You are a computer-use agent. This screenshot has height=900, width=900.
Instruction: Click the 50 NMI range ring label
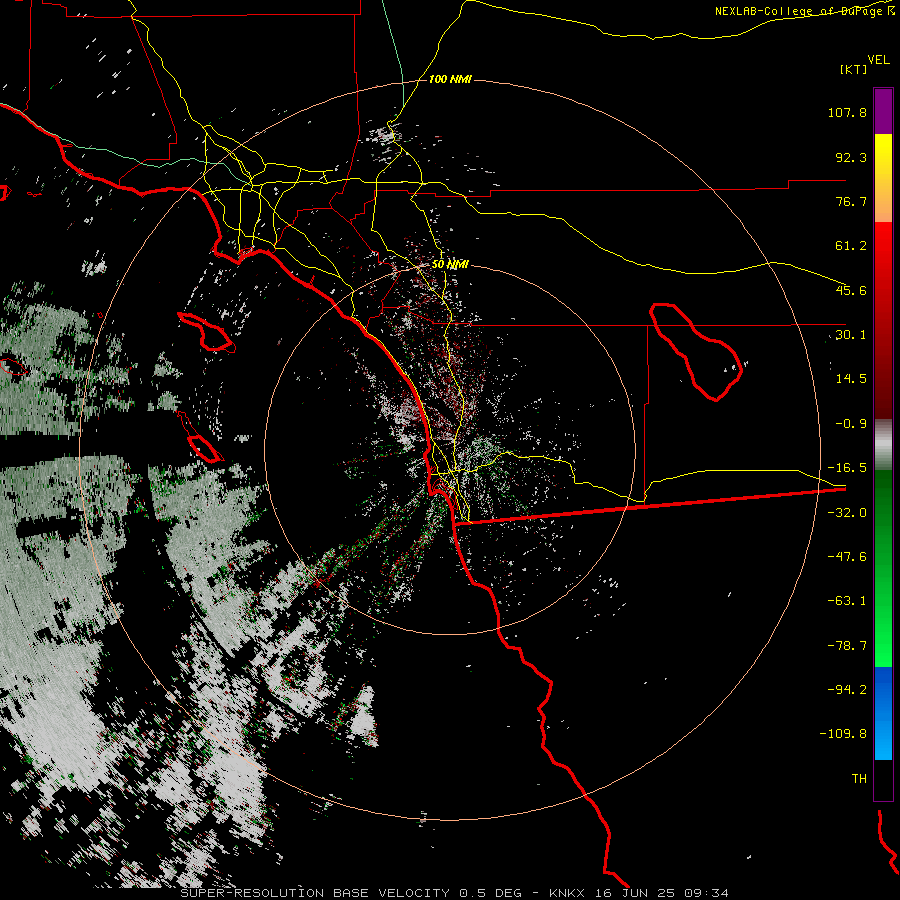tap(451, 265)
